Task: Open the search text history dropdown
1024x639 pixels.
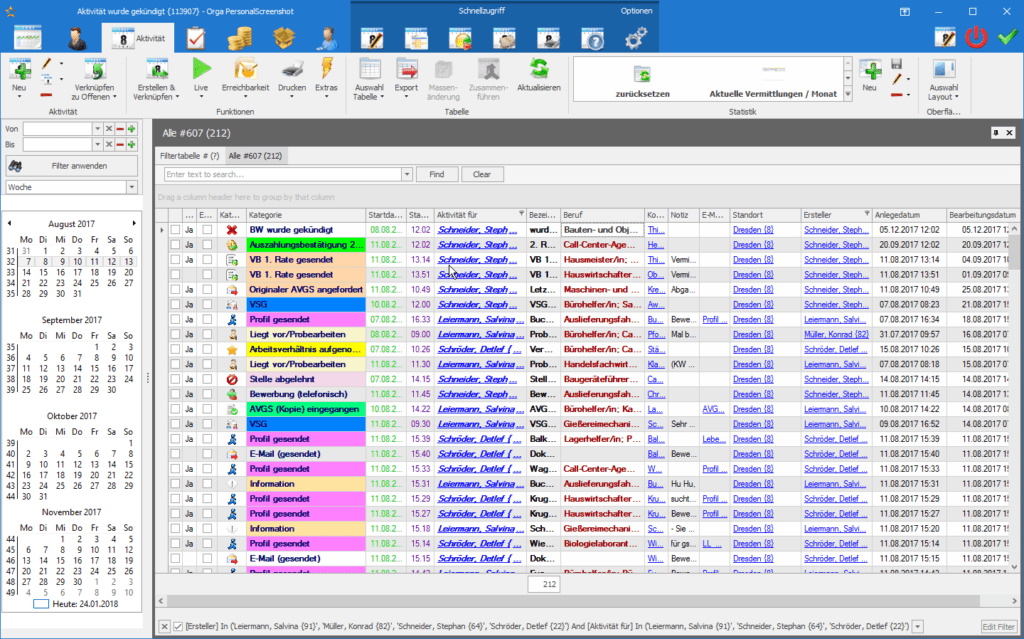Action: tap(407, 174)
